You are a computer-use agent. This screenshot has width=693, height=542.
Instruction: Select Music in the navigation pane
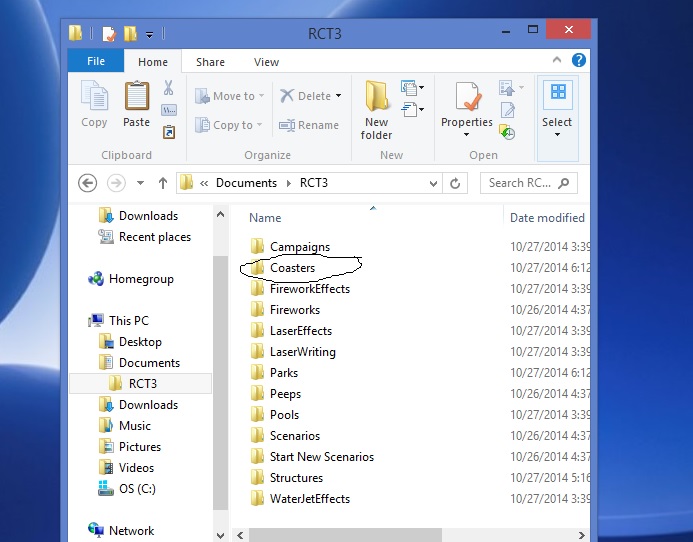click(x=135, y=426)
